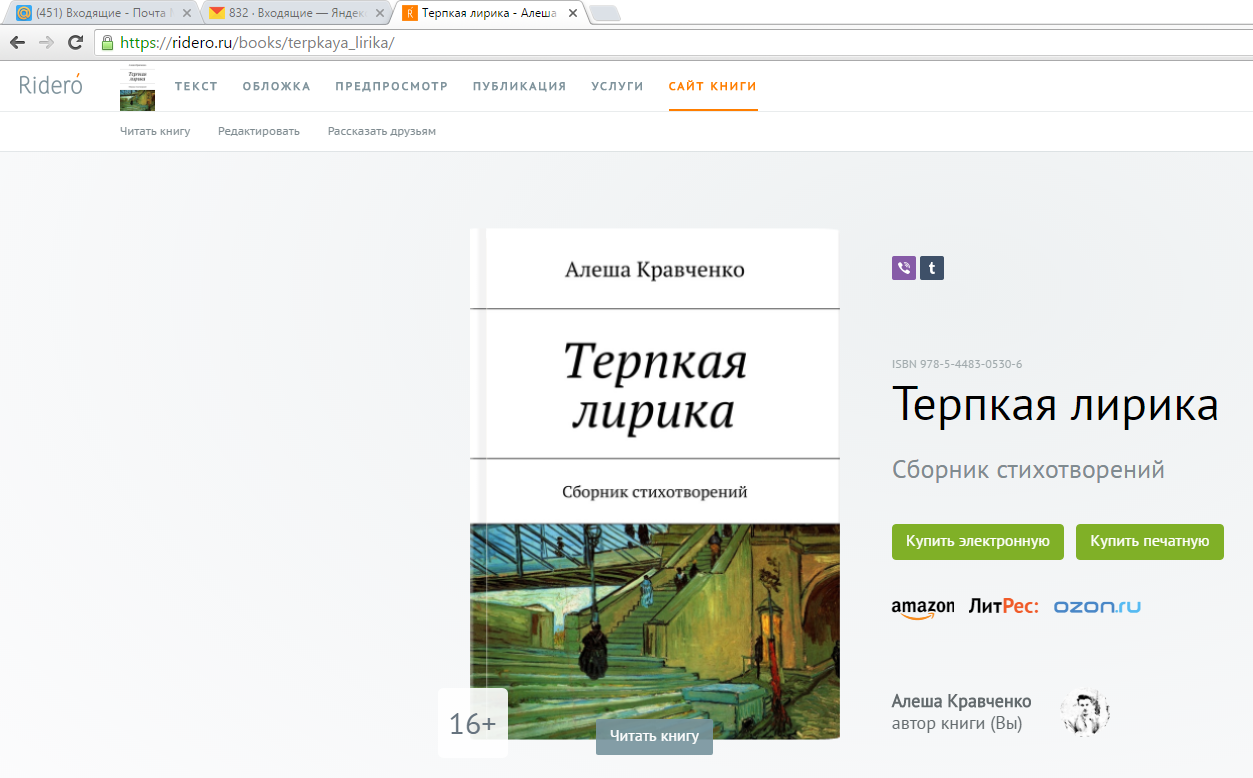Close the Mail.ru Входящие tab
The image size is (1253, 778).
186,13
